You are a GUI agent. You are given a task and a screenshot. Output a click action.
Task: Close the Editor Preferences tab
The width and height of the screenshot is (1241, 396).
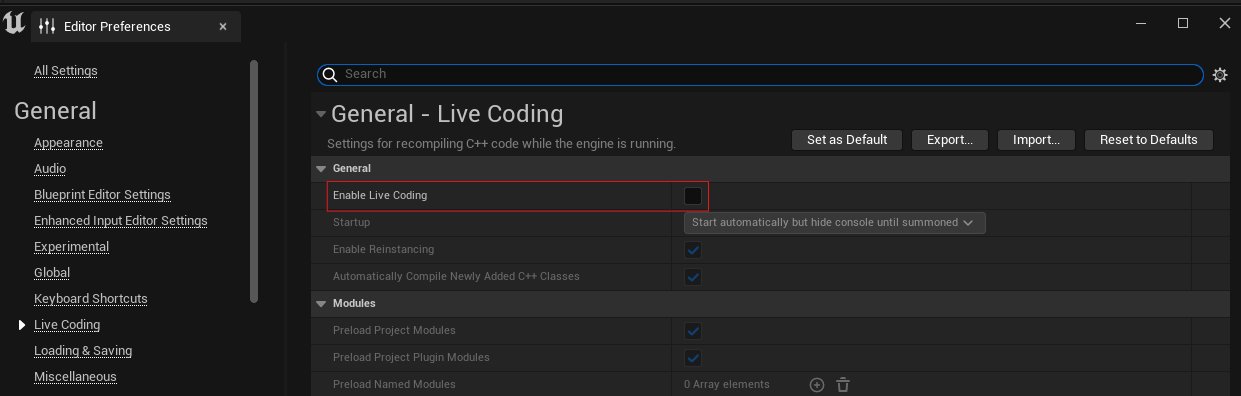point(223,27)
